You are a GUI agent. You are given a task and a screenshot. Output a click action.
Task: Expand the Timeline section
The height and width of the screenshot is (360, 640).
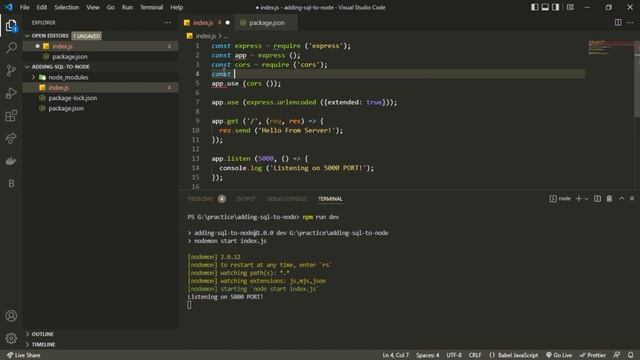point(100,344)
